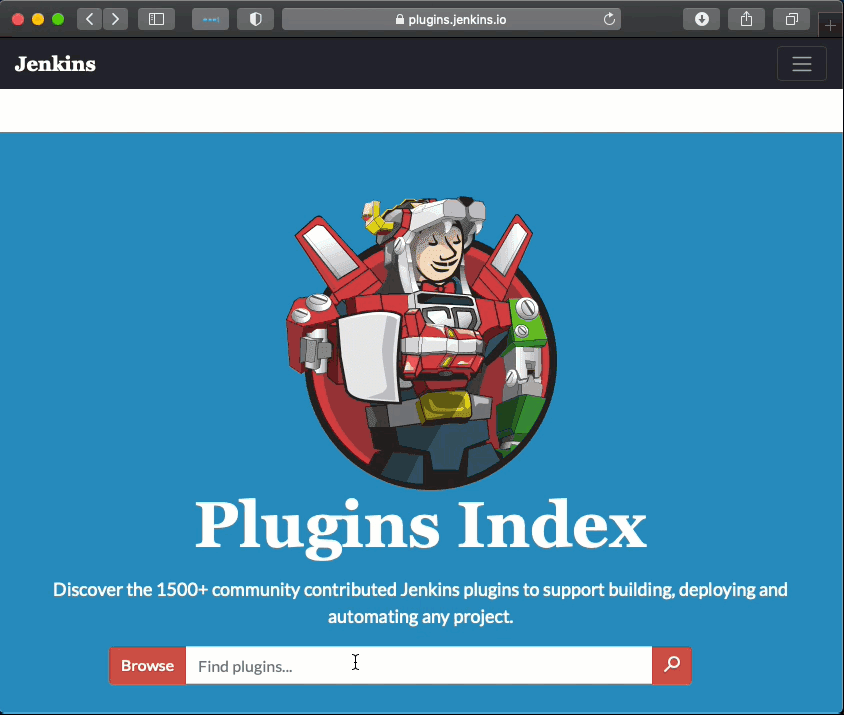Click the Plugins Index heading
The image size is (844, 715).
pyautogui.click(x=421, y=526)
